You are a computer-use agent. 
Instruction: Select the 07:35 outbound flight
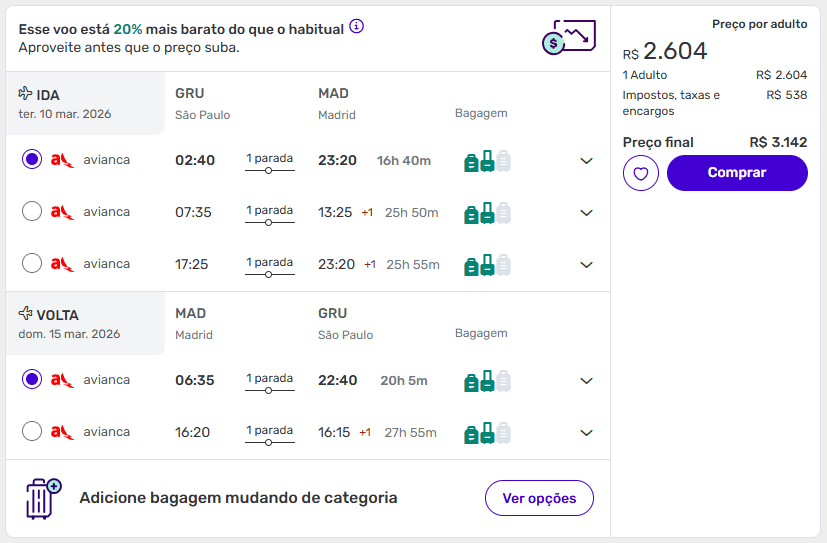tap(32, 212)
